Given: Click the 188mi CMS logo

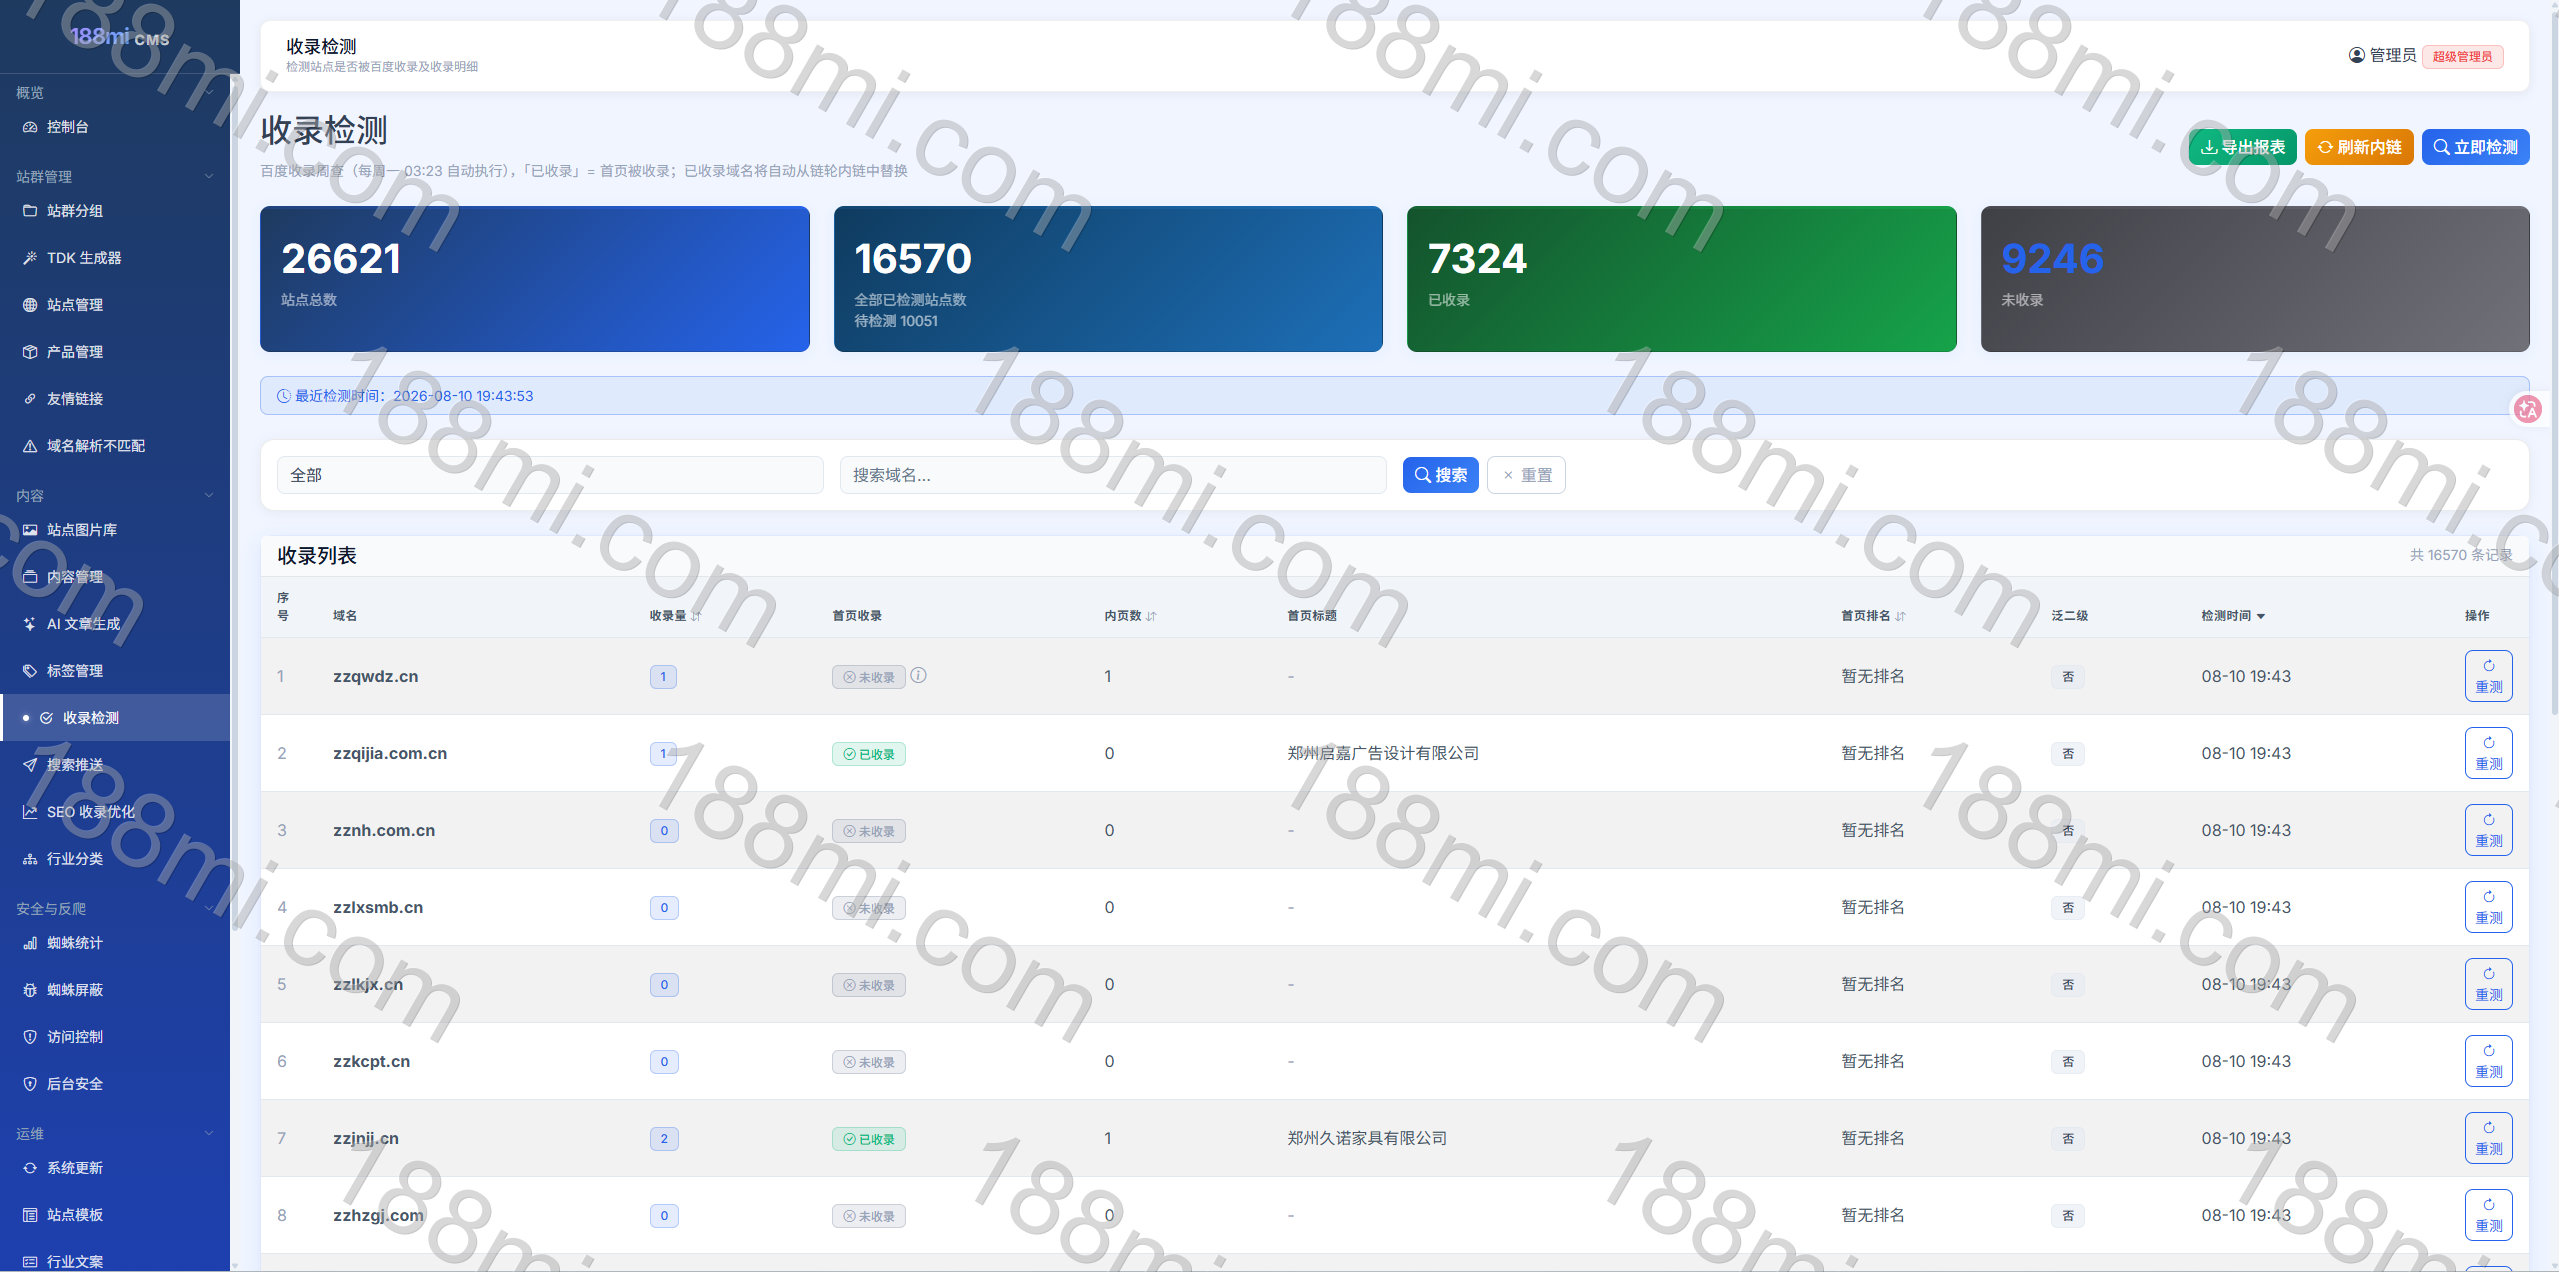Looking at the screenshot, I should click(x=120, y=37).
